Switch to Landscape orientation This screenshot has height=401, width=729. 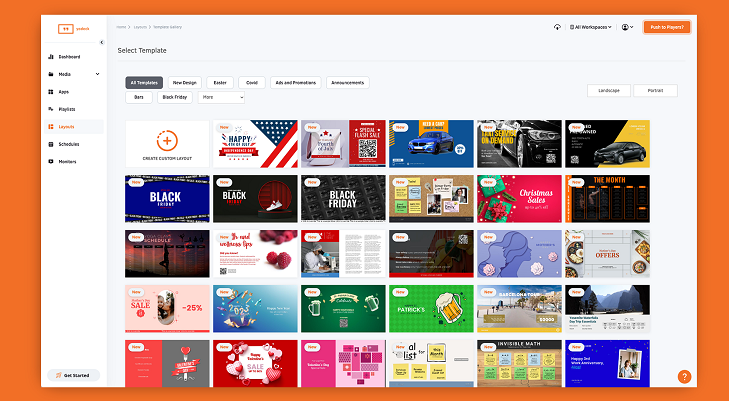pyautogui.click(x=609, y=91)
